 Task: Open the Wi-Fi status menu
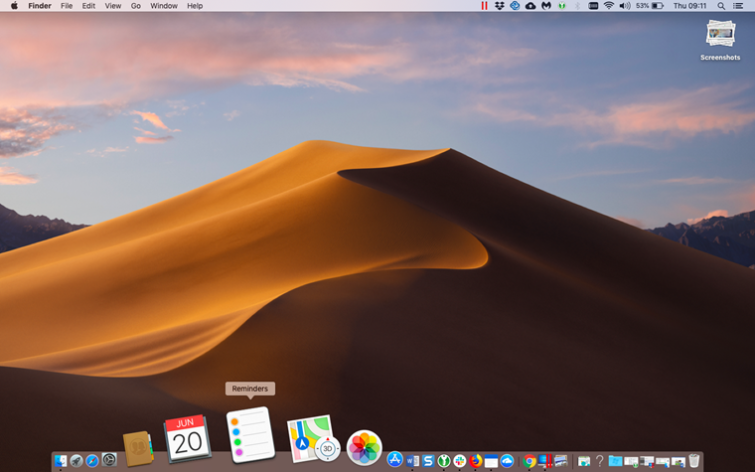coord(609,6)
